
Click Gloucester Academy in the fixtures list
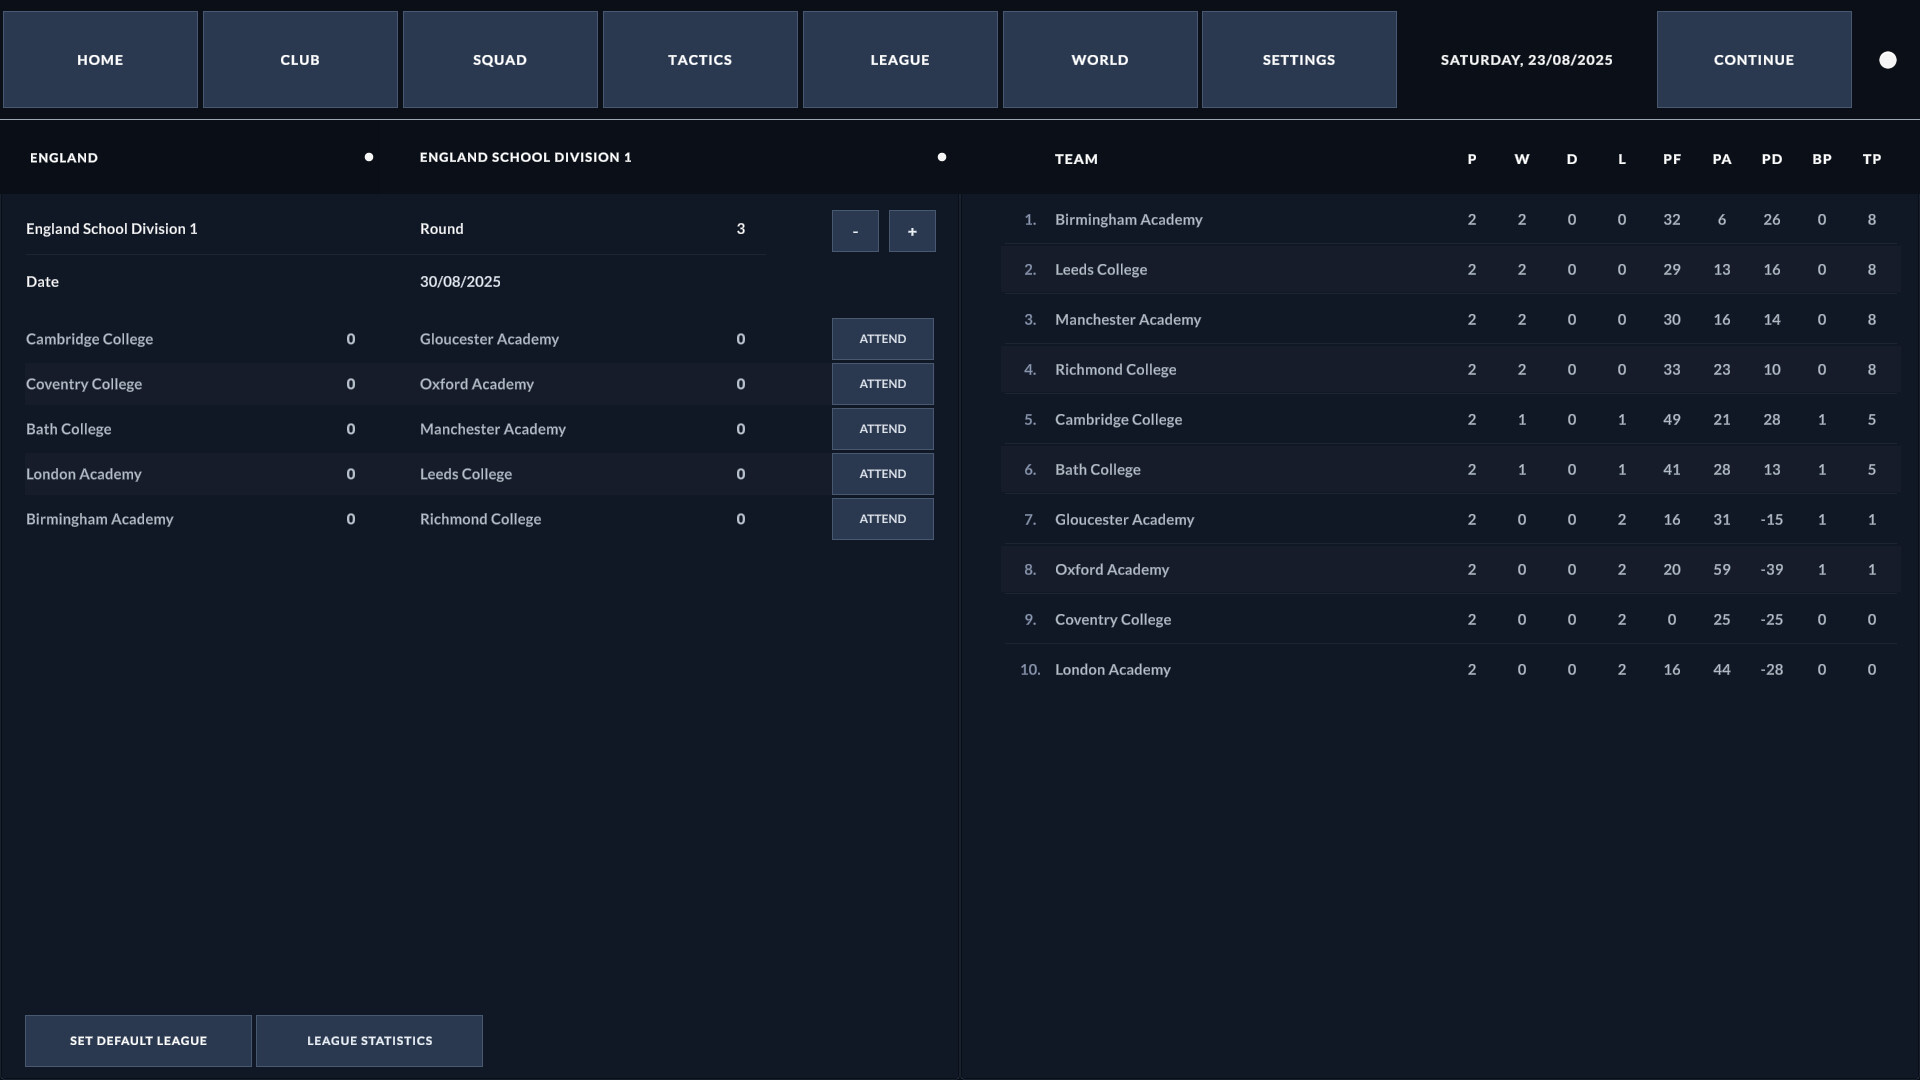click(x=489, y=339)
